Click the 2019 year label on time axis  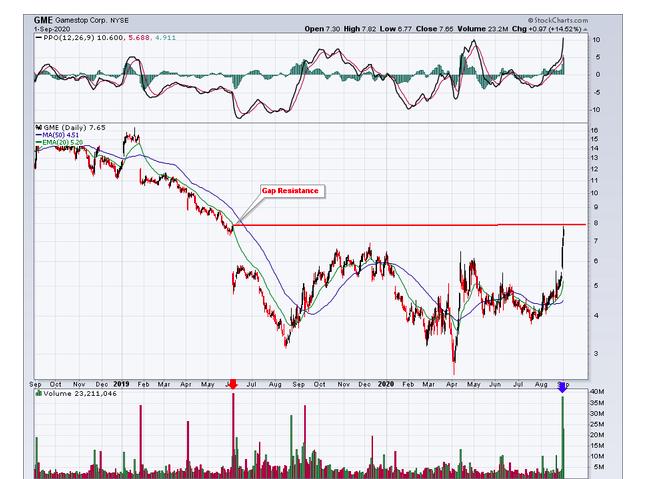pyautogui.click(x=121, y=384)
